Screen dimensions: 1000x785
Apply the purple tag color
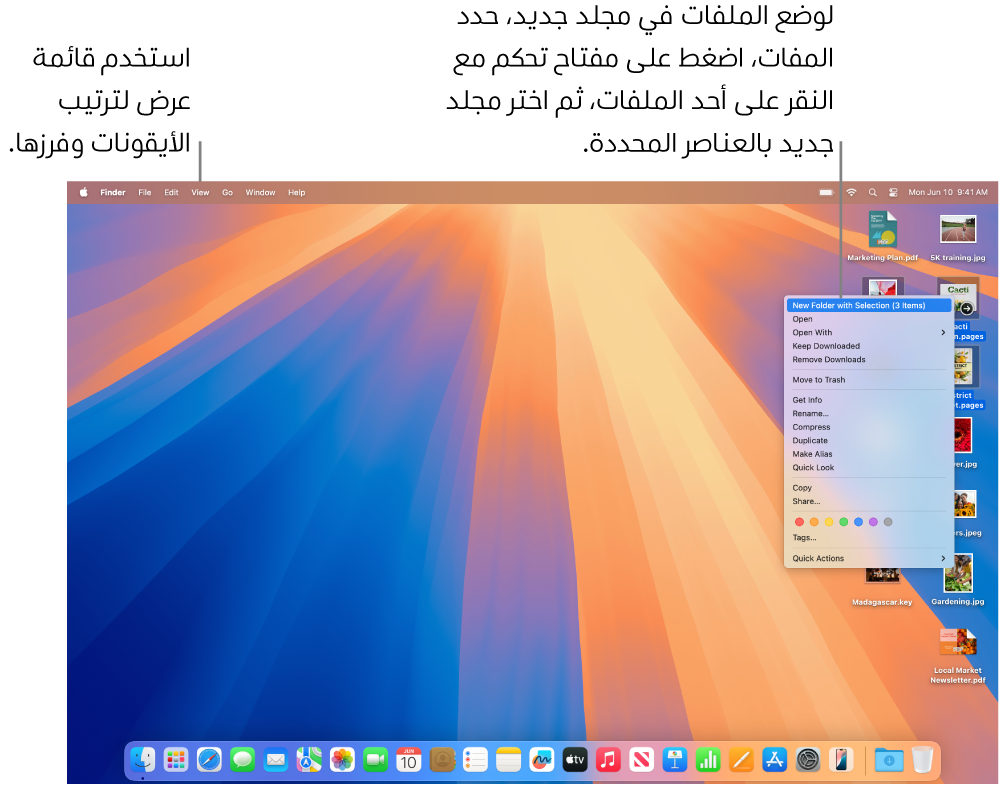(x=873, y=522)
